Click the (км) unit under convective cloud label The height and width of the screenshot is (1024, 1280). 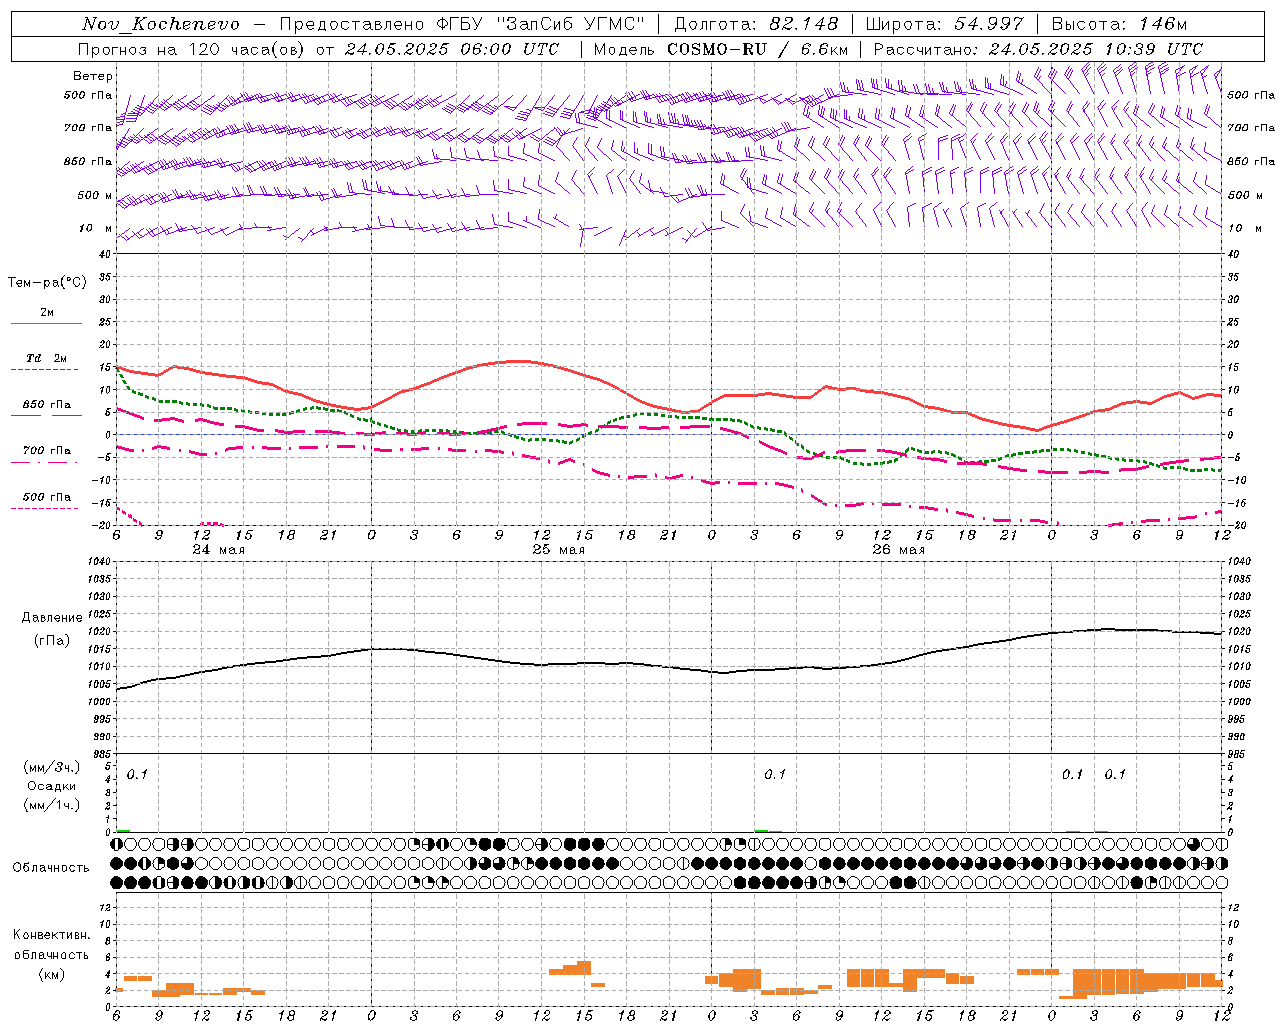pos(51,975)
